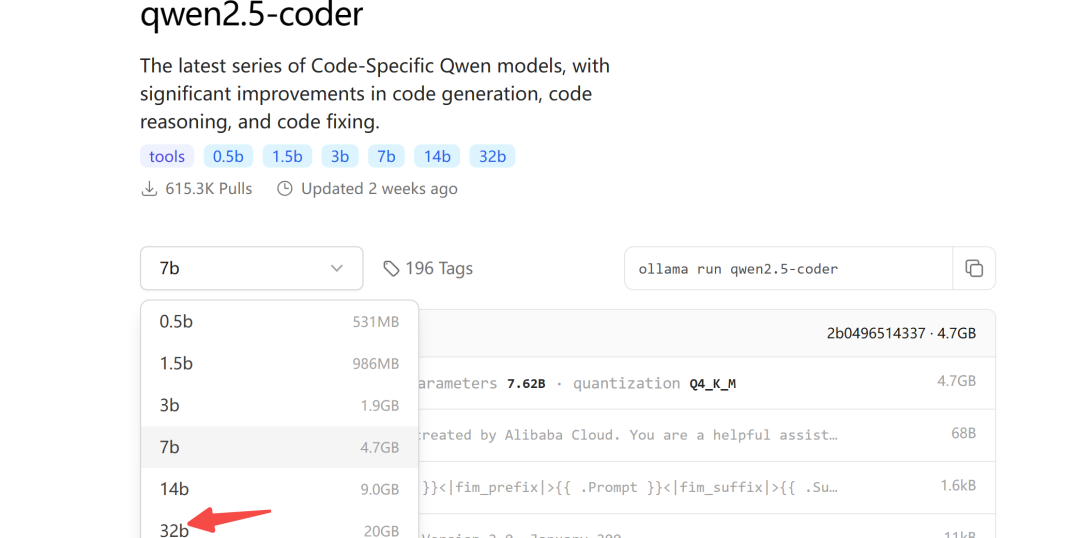Select 1.5b option, 986MB

click(x=280, y=364)
